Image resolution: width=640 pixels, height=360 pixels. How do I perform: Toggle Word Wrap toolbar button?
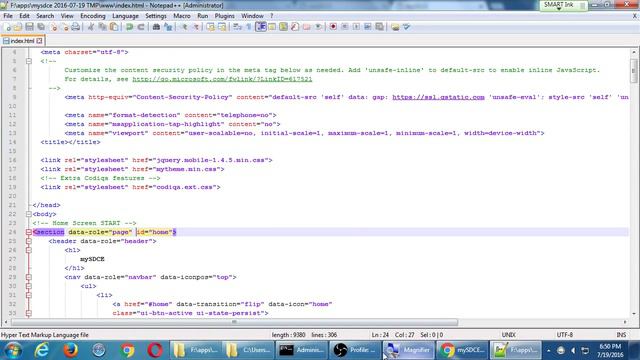pyautogui.click(x=237, y=27)
